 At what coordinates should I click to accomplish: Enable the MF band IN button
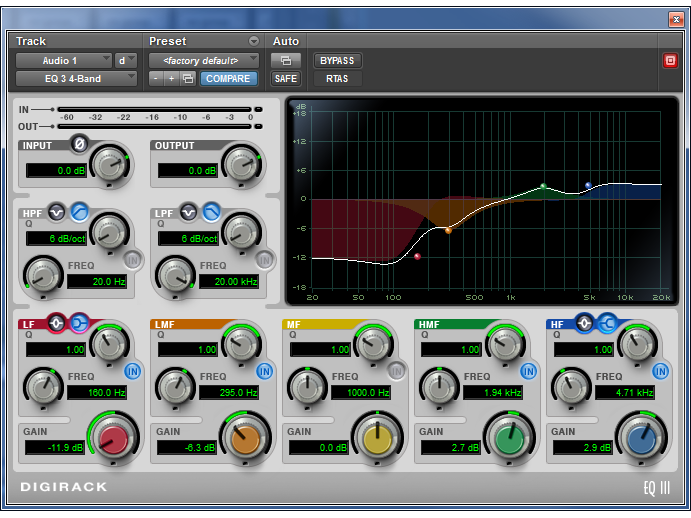(x=397, y=371)
